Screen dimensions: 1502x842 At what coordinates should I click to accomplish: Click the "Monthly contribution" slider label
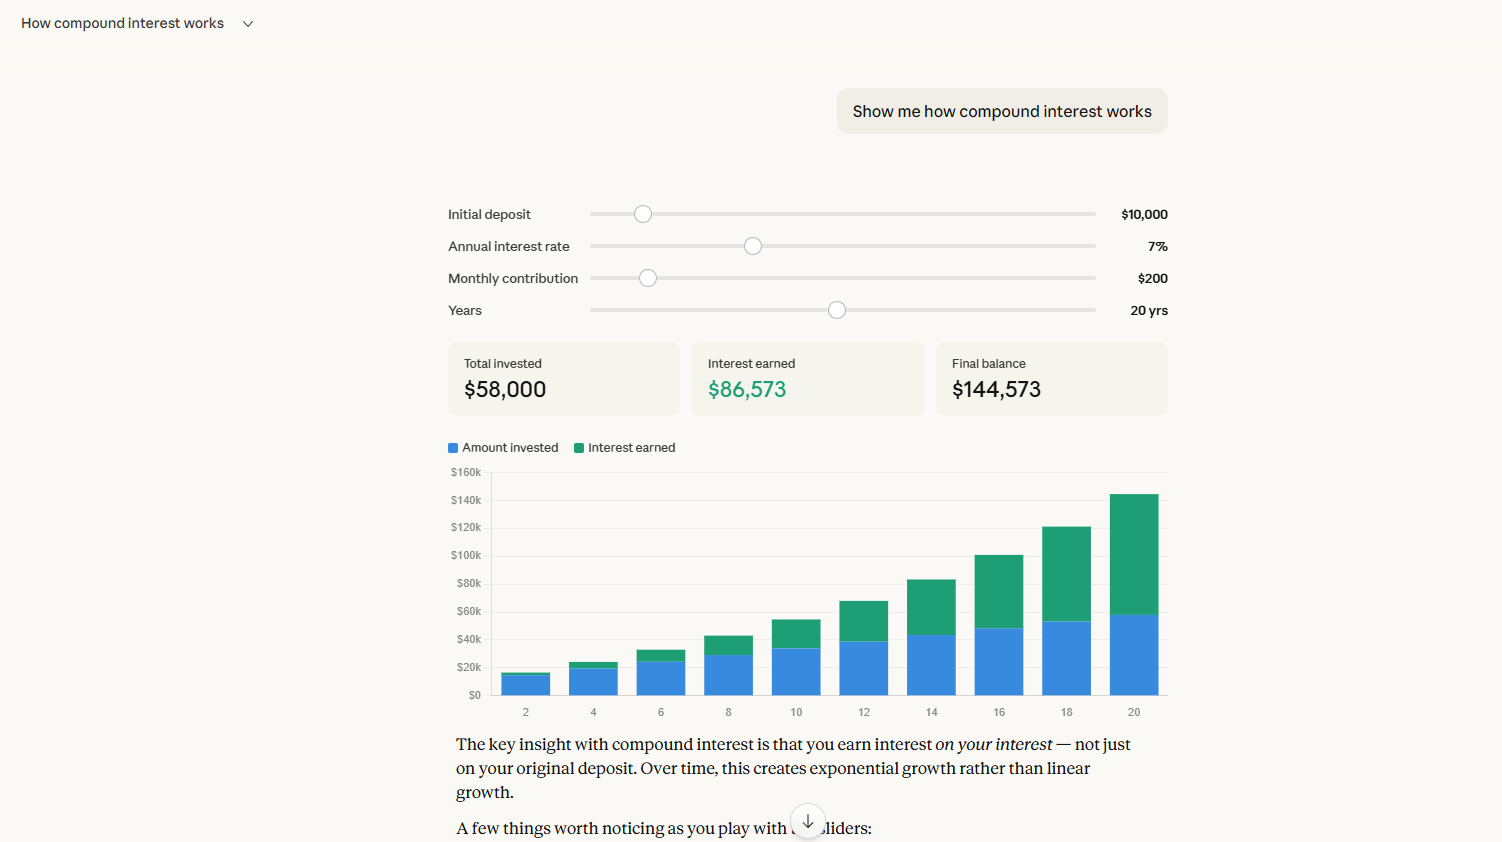click(x=513, y=278)
